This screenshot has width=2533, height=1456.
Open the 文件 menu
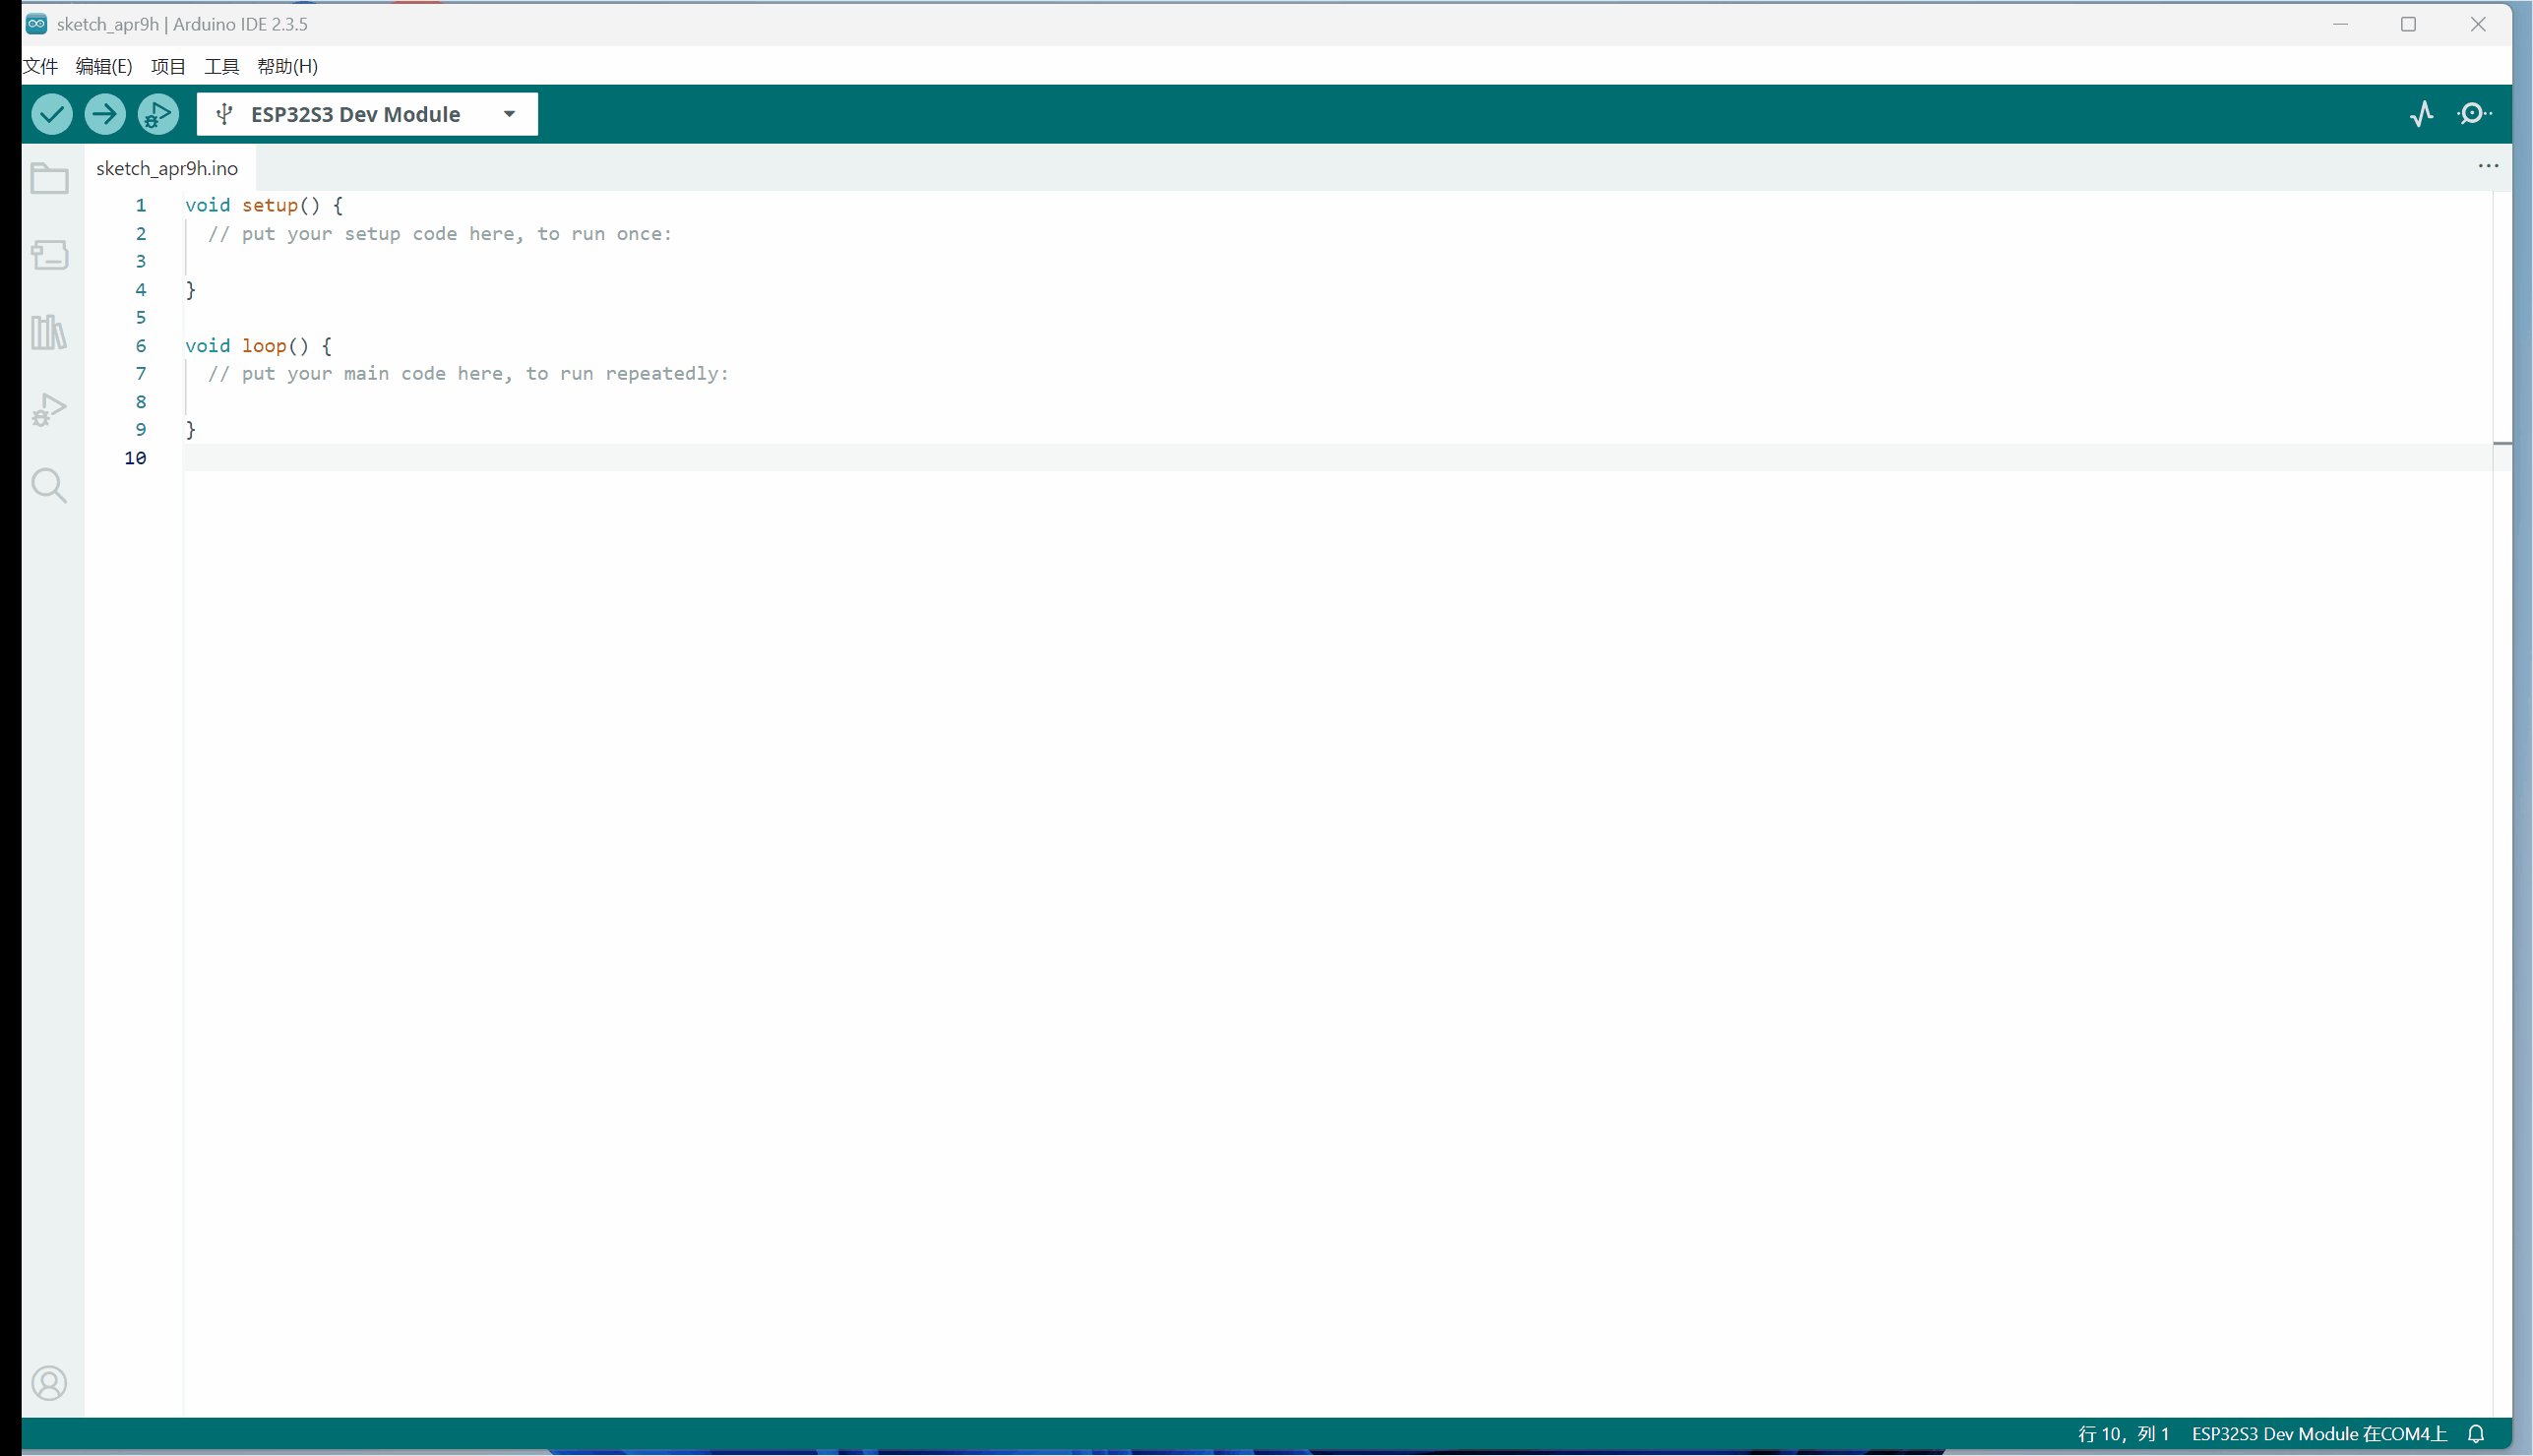point(40,66)
